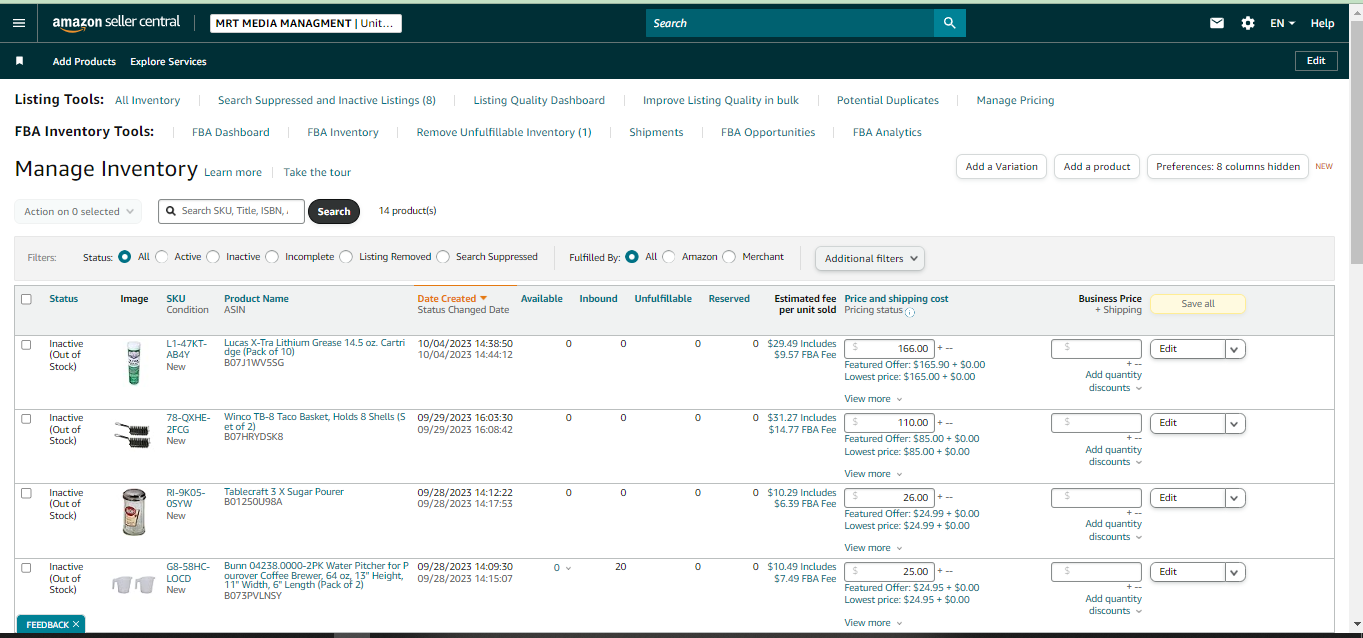
Task: Open Manage Pricing tool
Action: coord(1015,100)
